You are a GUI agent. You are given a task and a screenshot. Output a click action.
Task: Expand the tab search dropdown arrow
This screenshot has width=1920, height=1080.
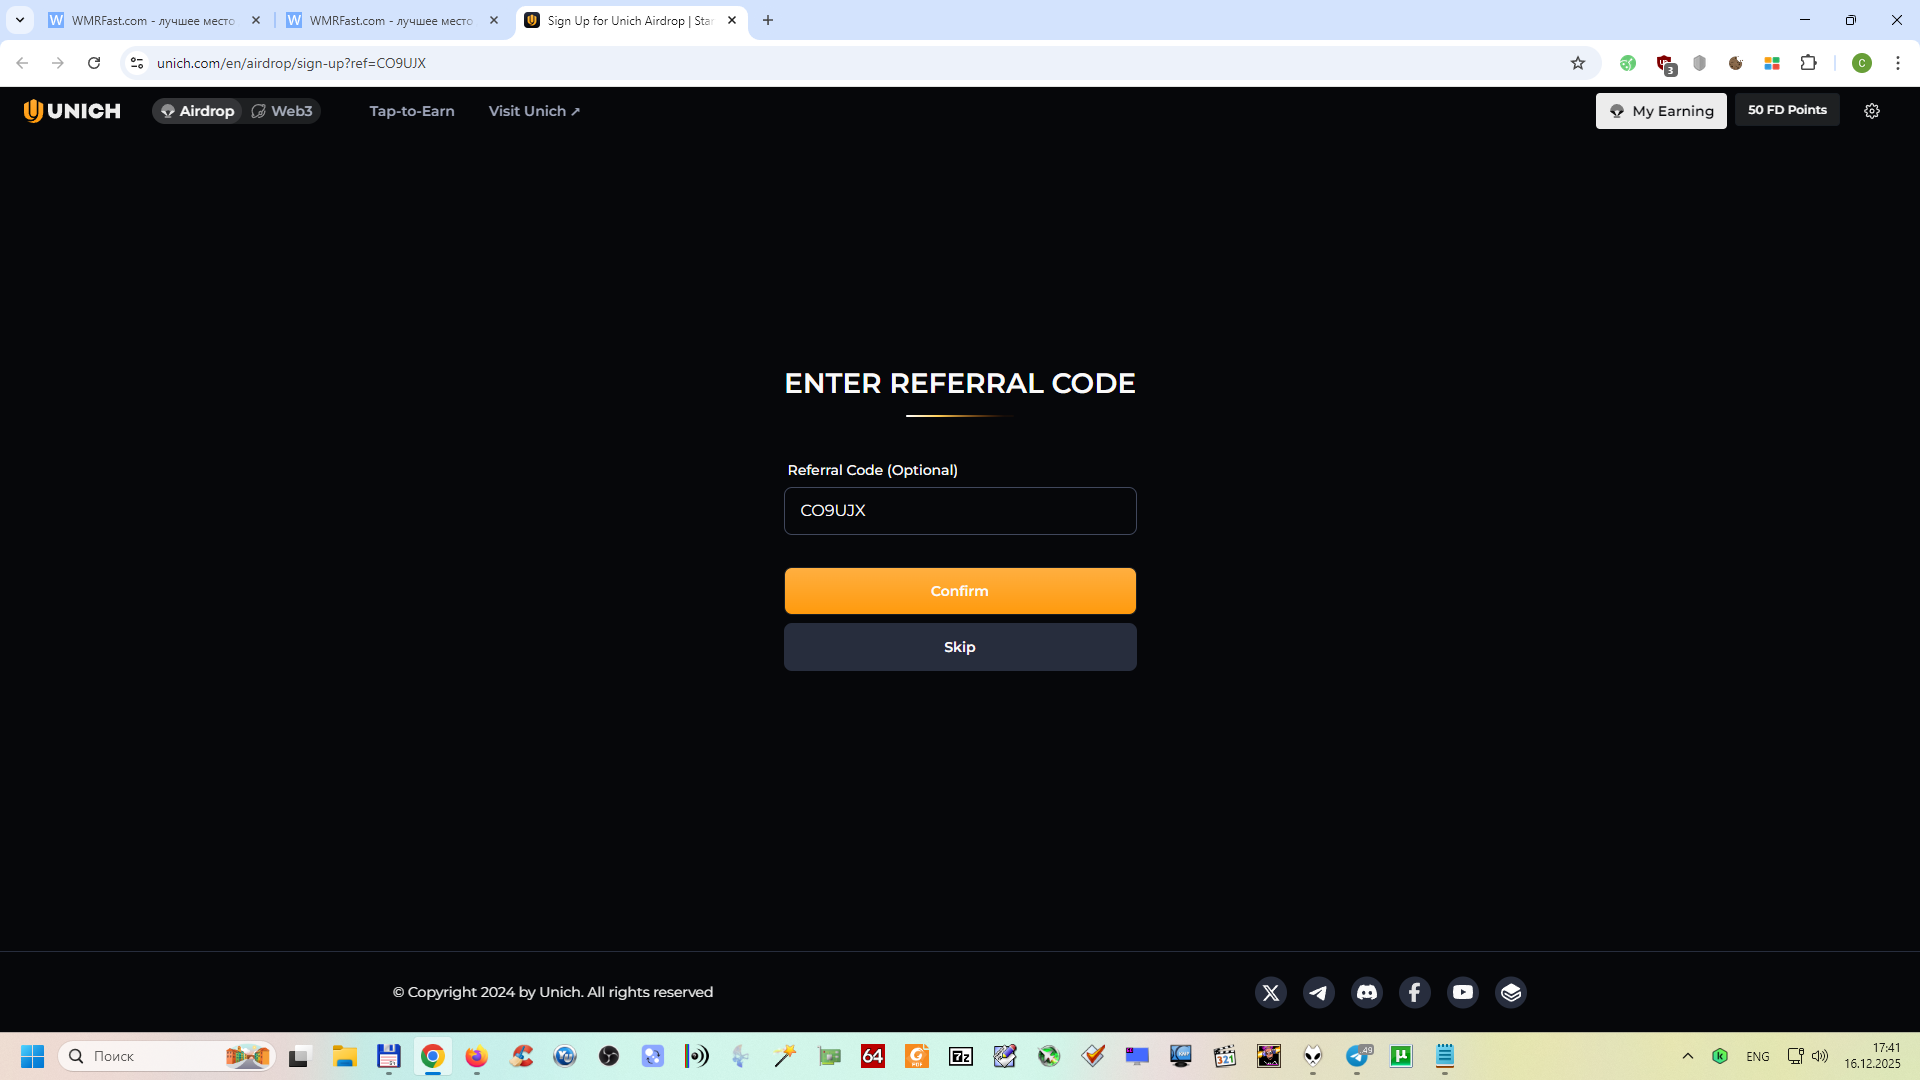19,20
